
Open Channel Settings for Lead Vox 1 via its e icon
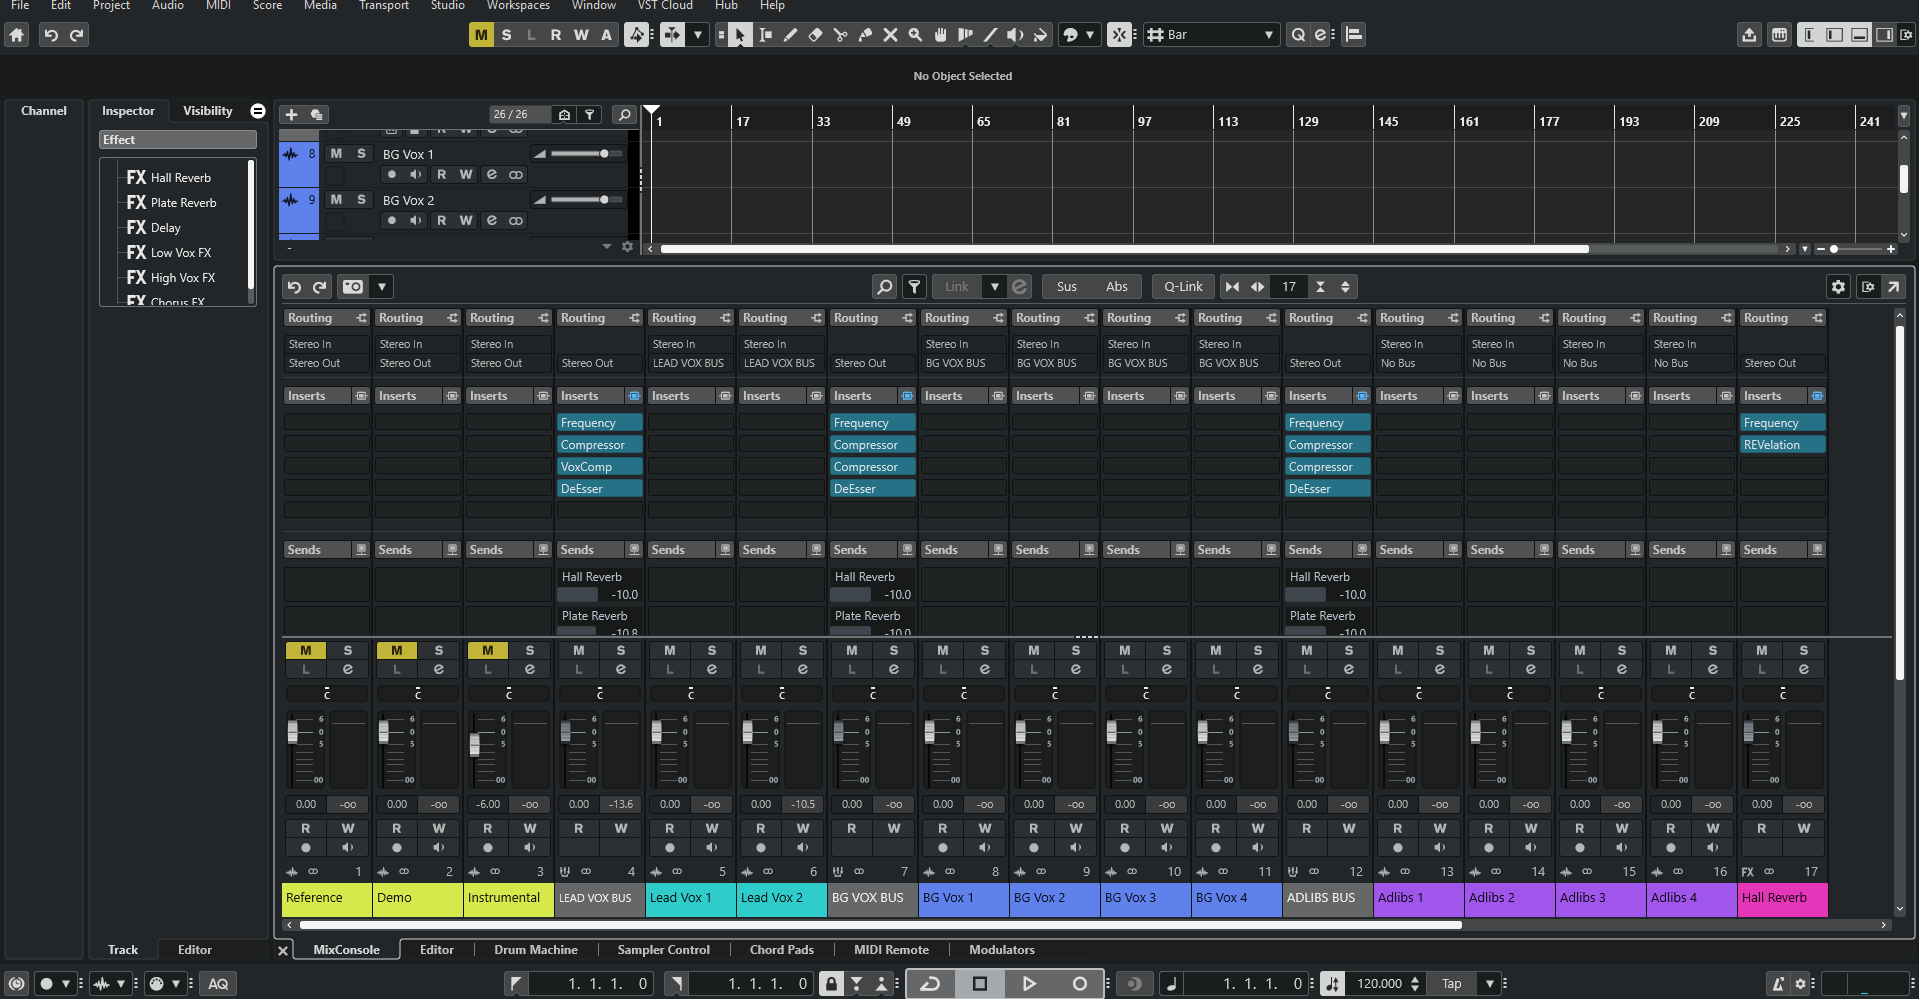coord(712,668)
